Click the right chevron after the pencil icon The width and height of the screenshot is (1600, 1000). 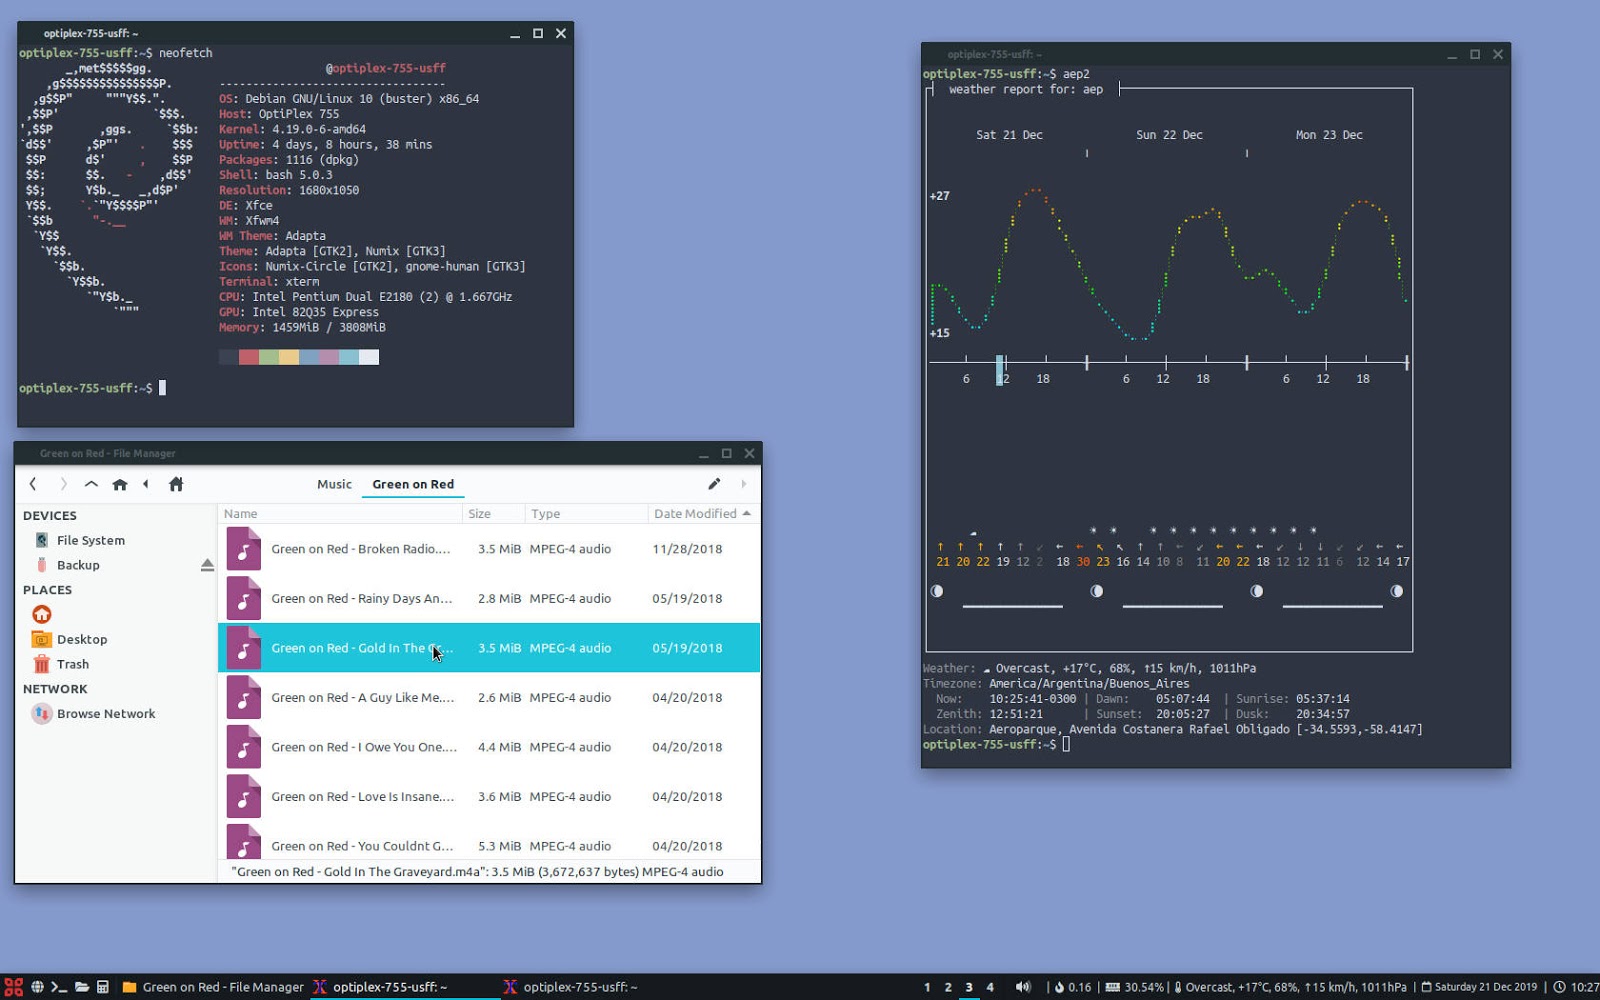(744, 483)
